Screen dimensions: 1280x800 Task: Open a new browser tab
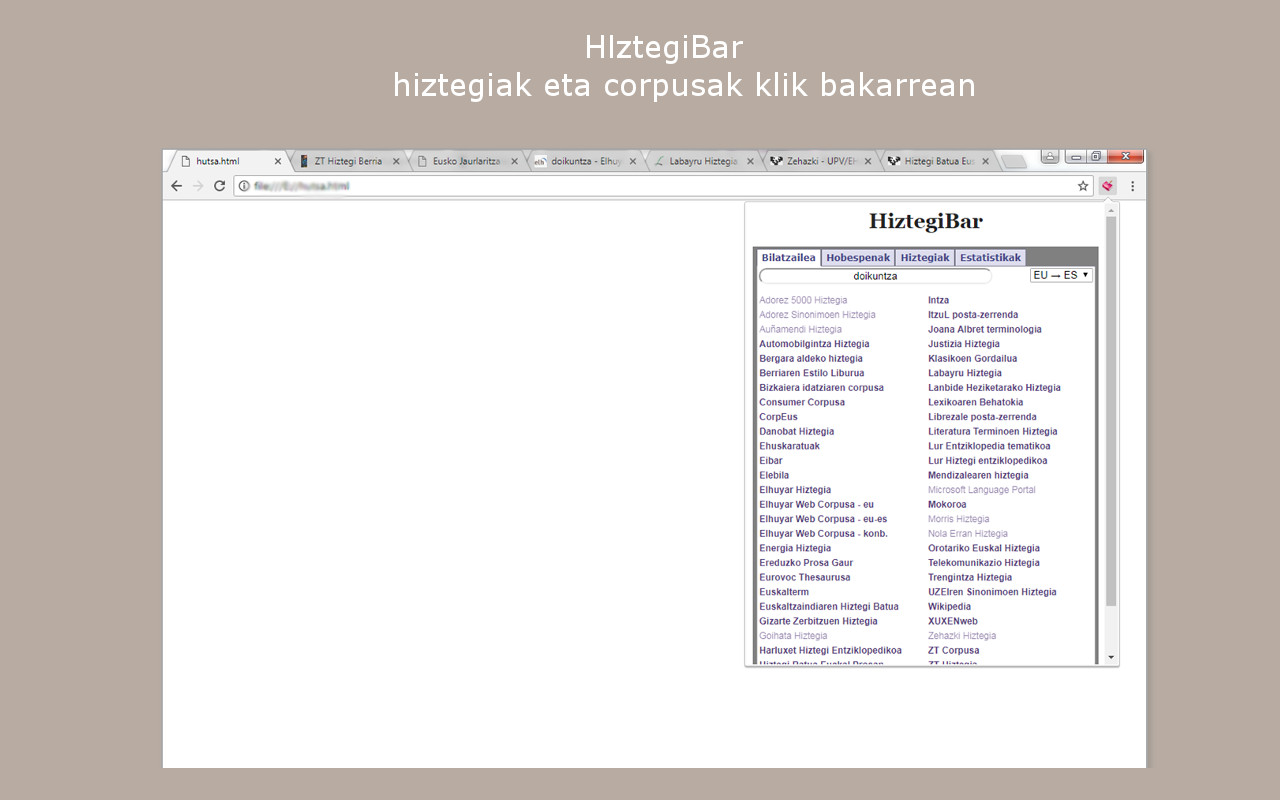(x=1012, y=160)
